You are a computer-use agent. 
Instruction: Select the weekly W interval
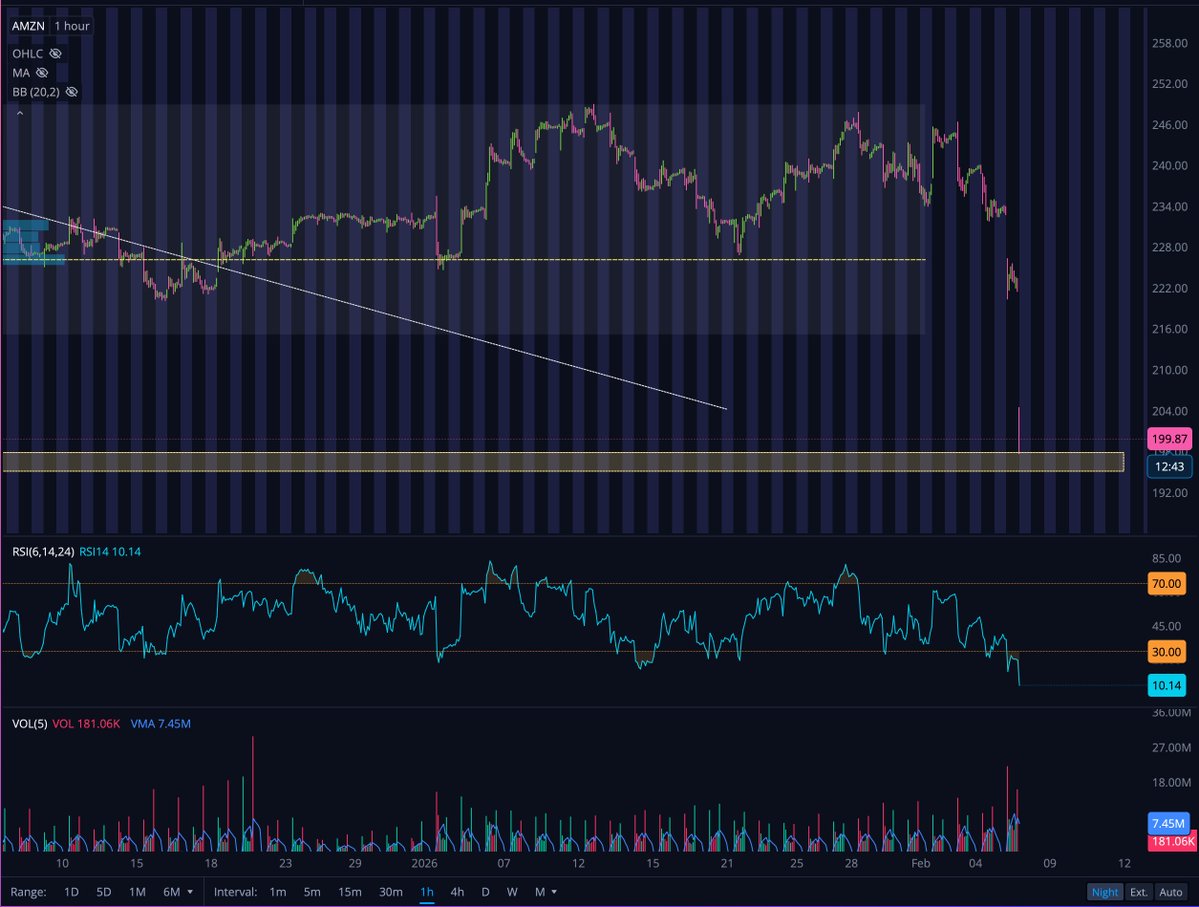tap(512, 891)
